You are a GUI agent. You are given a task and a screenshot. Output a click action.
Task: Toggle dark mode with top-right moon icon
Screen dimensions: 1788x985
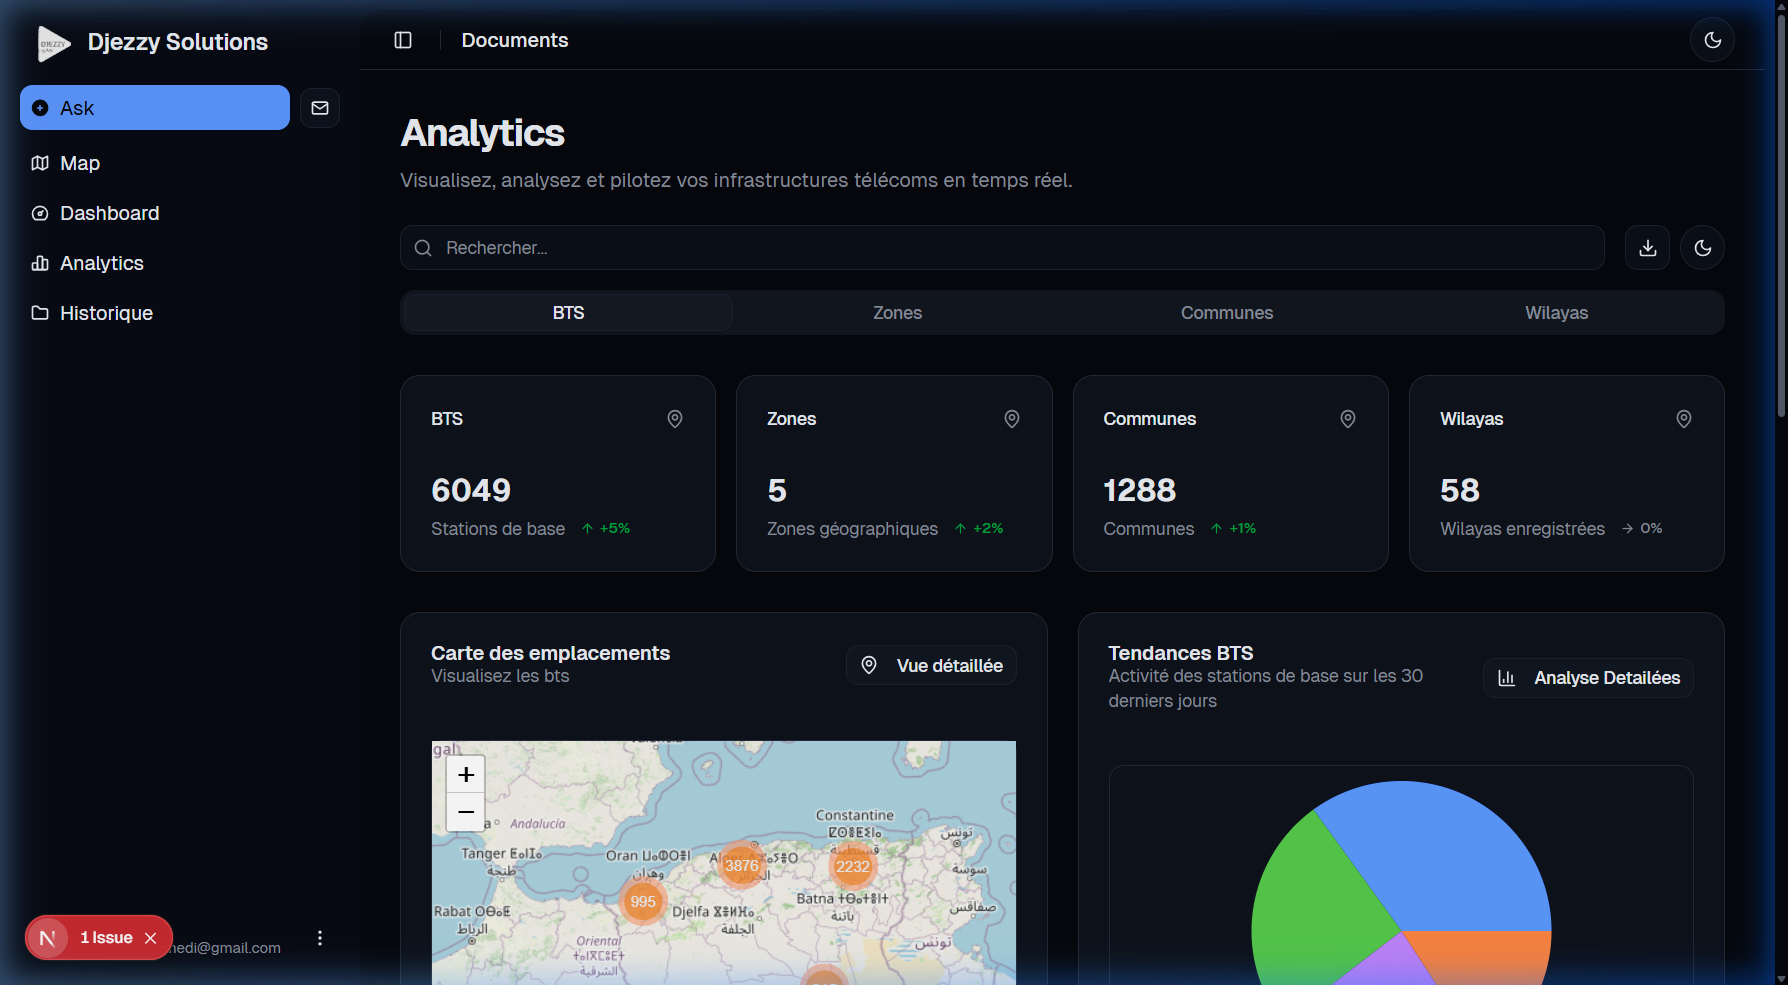point(1712,40)
